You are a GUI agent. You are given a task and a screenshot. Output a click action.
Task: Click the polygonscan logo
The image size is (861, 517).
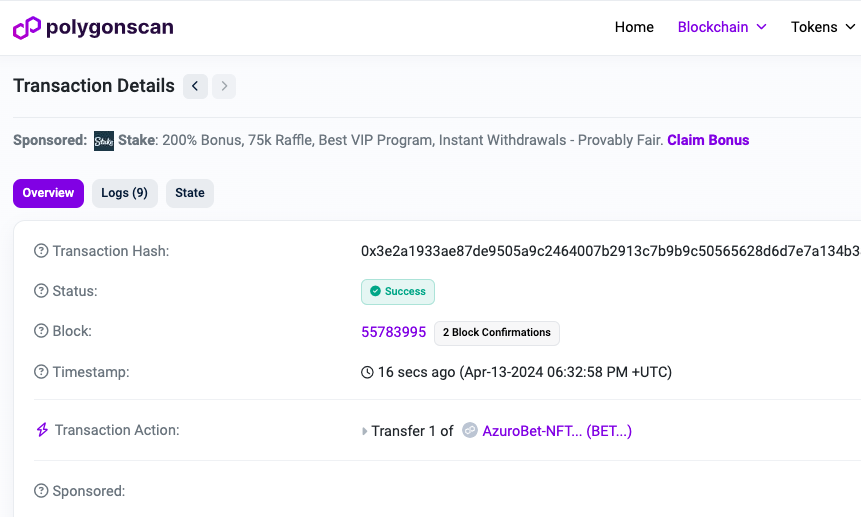93,27
